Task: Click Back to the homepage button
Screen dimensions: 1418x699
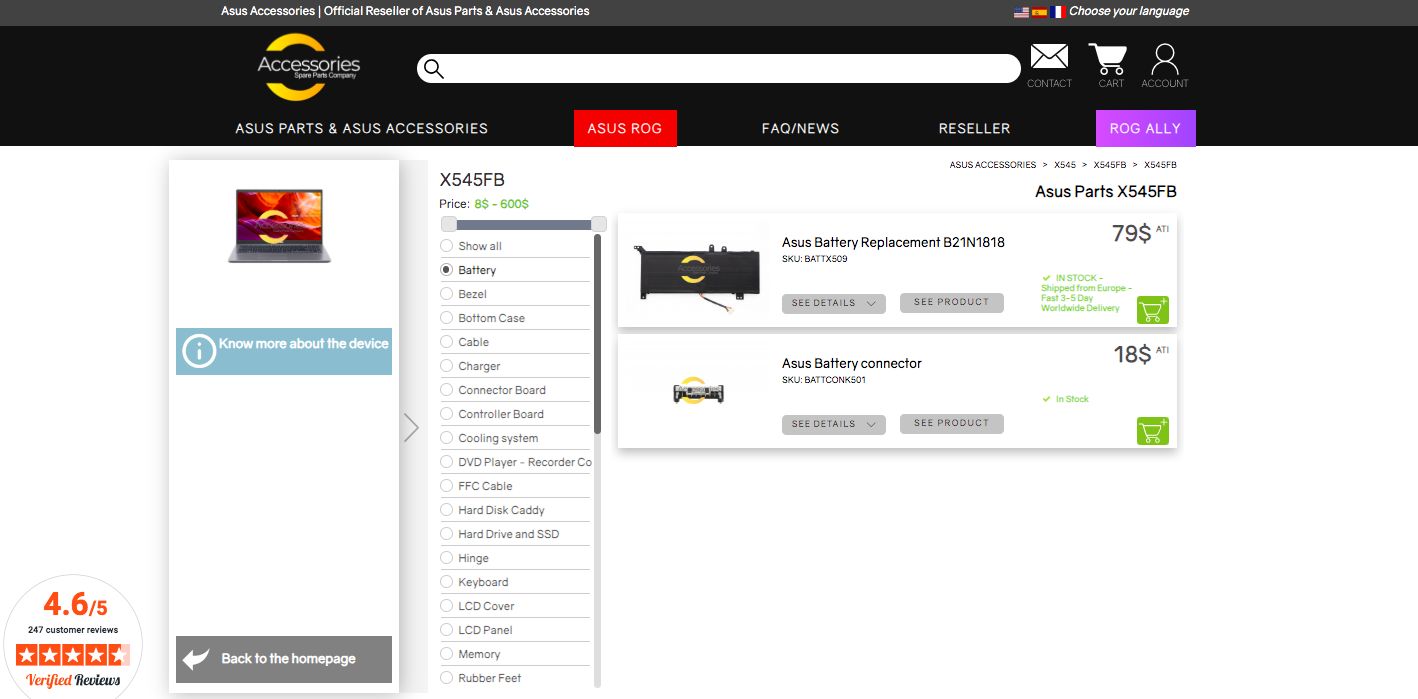Action: (x=284, y=659)
